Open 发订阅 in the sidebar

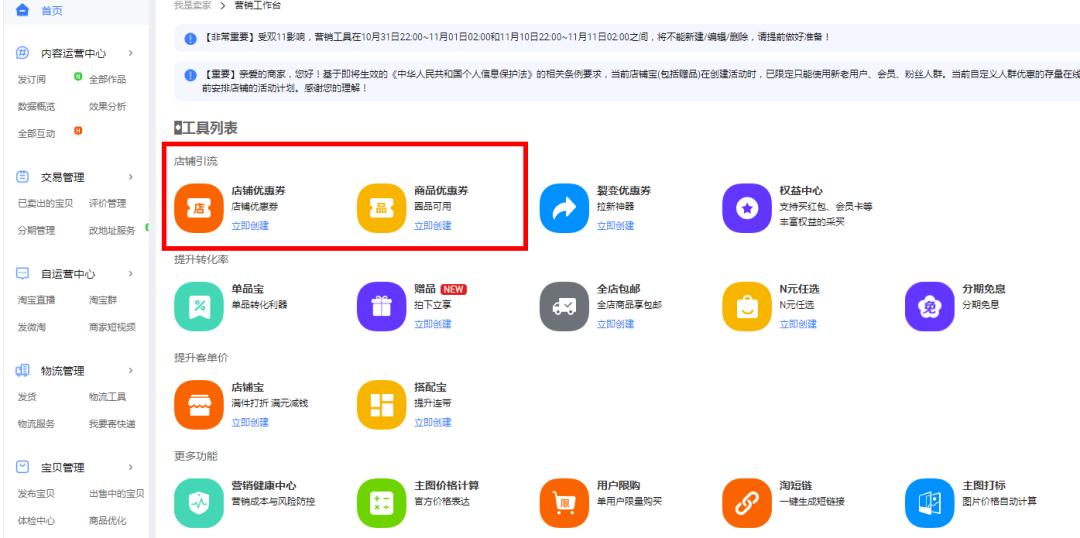[x=32, y=79]
